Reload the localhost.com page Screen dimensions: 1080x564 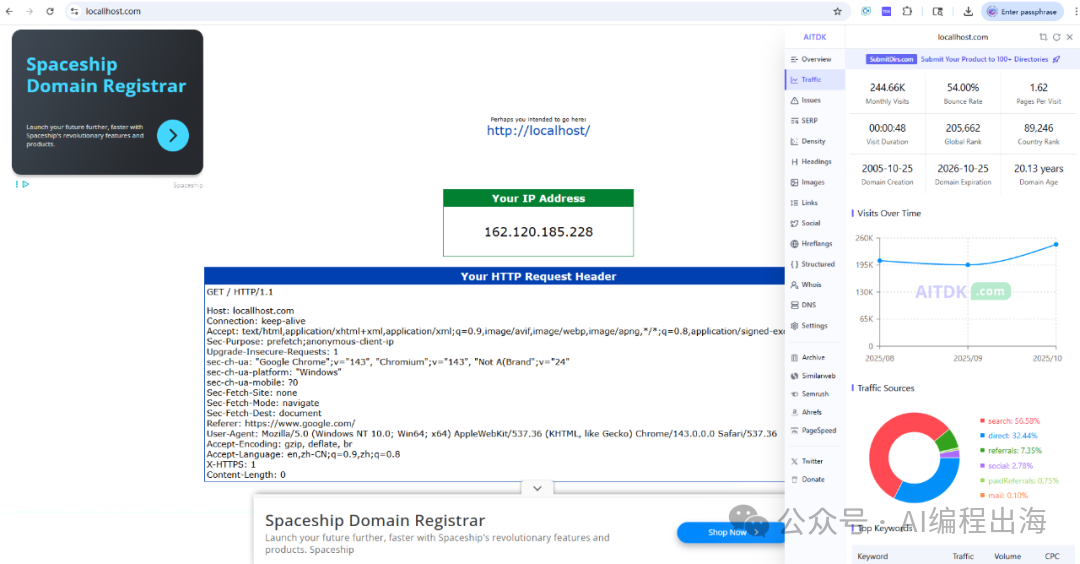pos(50,12)
